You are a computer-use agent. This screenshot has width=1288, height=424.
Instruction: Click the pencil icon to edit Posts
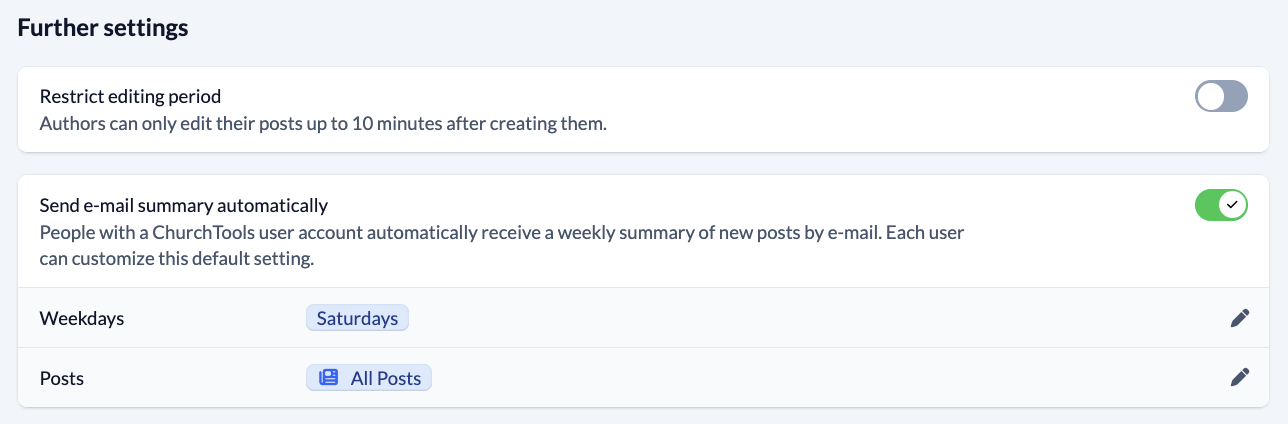pyautogui.click(x=1240, y=377)
